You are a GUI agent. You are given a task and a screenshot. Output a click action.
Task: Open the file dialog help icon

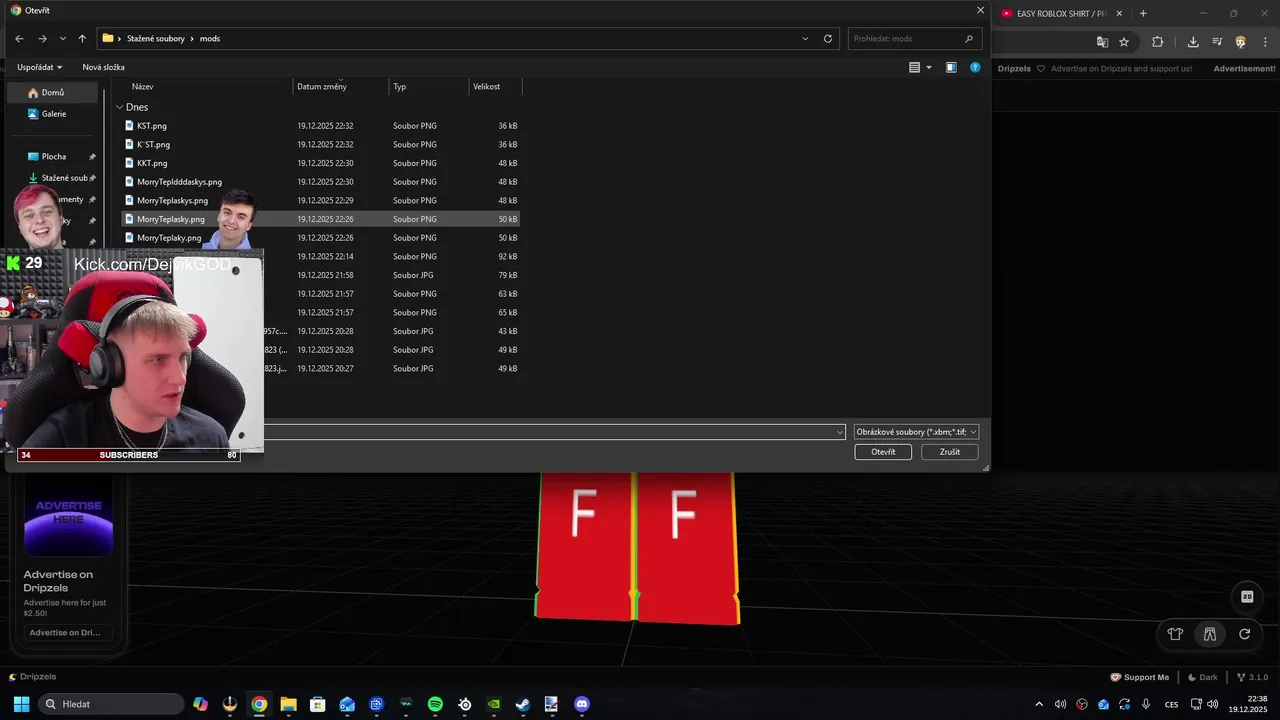(975, 68)
